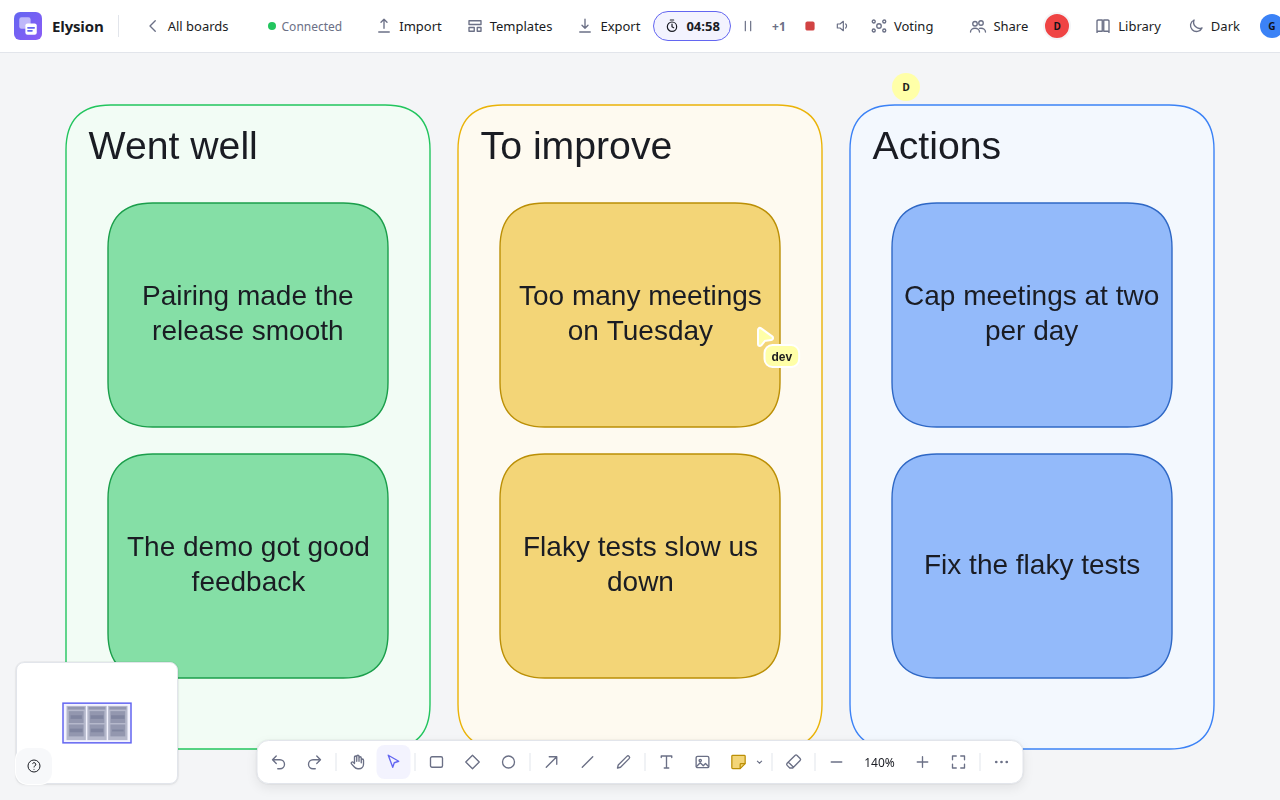Click the minimap board thumbnail
The image size is (1280, 800).
point(97,722)
